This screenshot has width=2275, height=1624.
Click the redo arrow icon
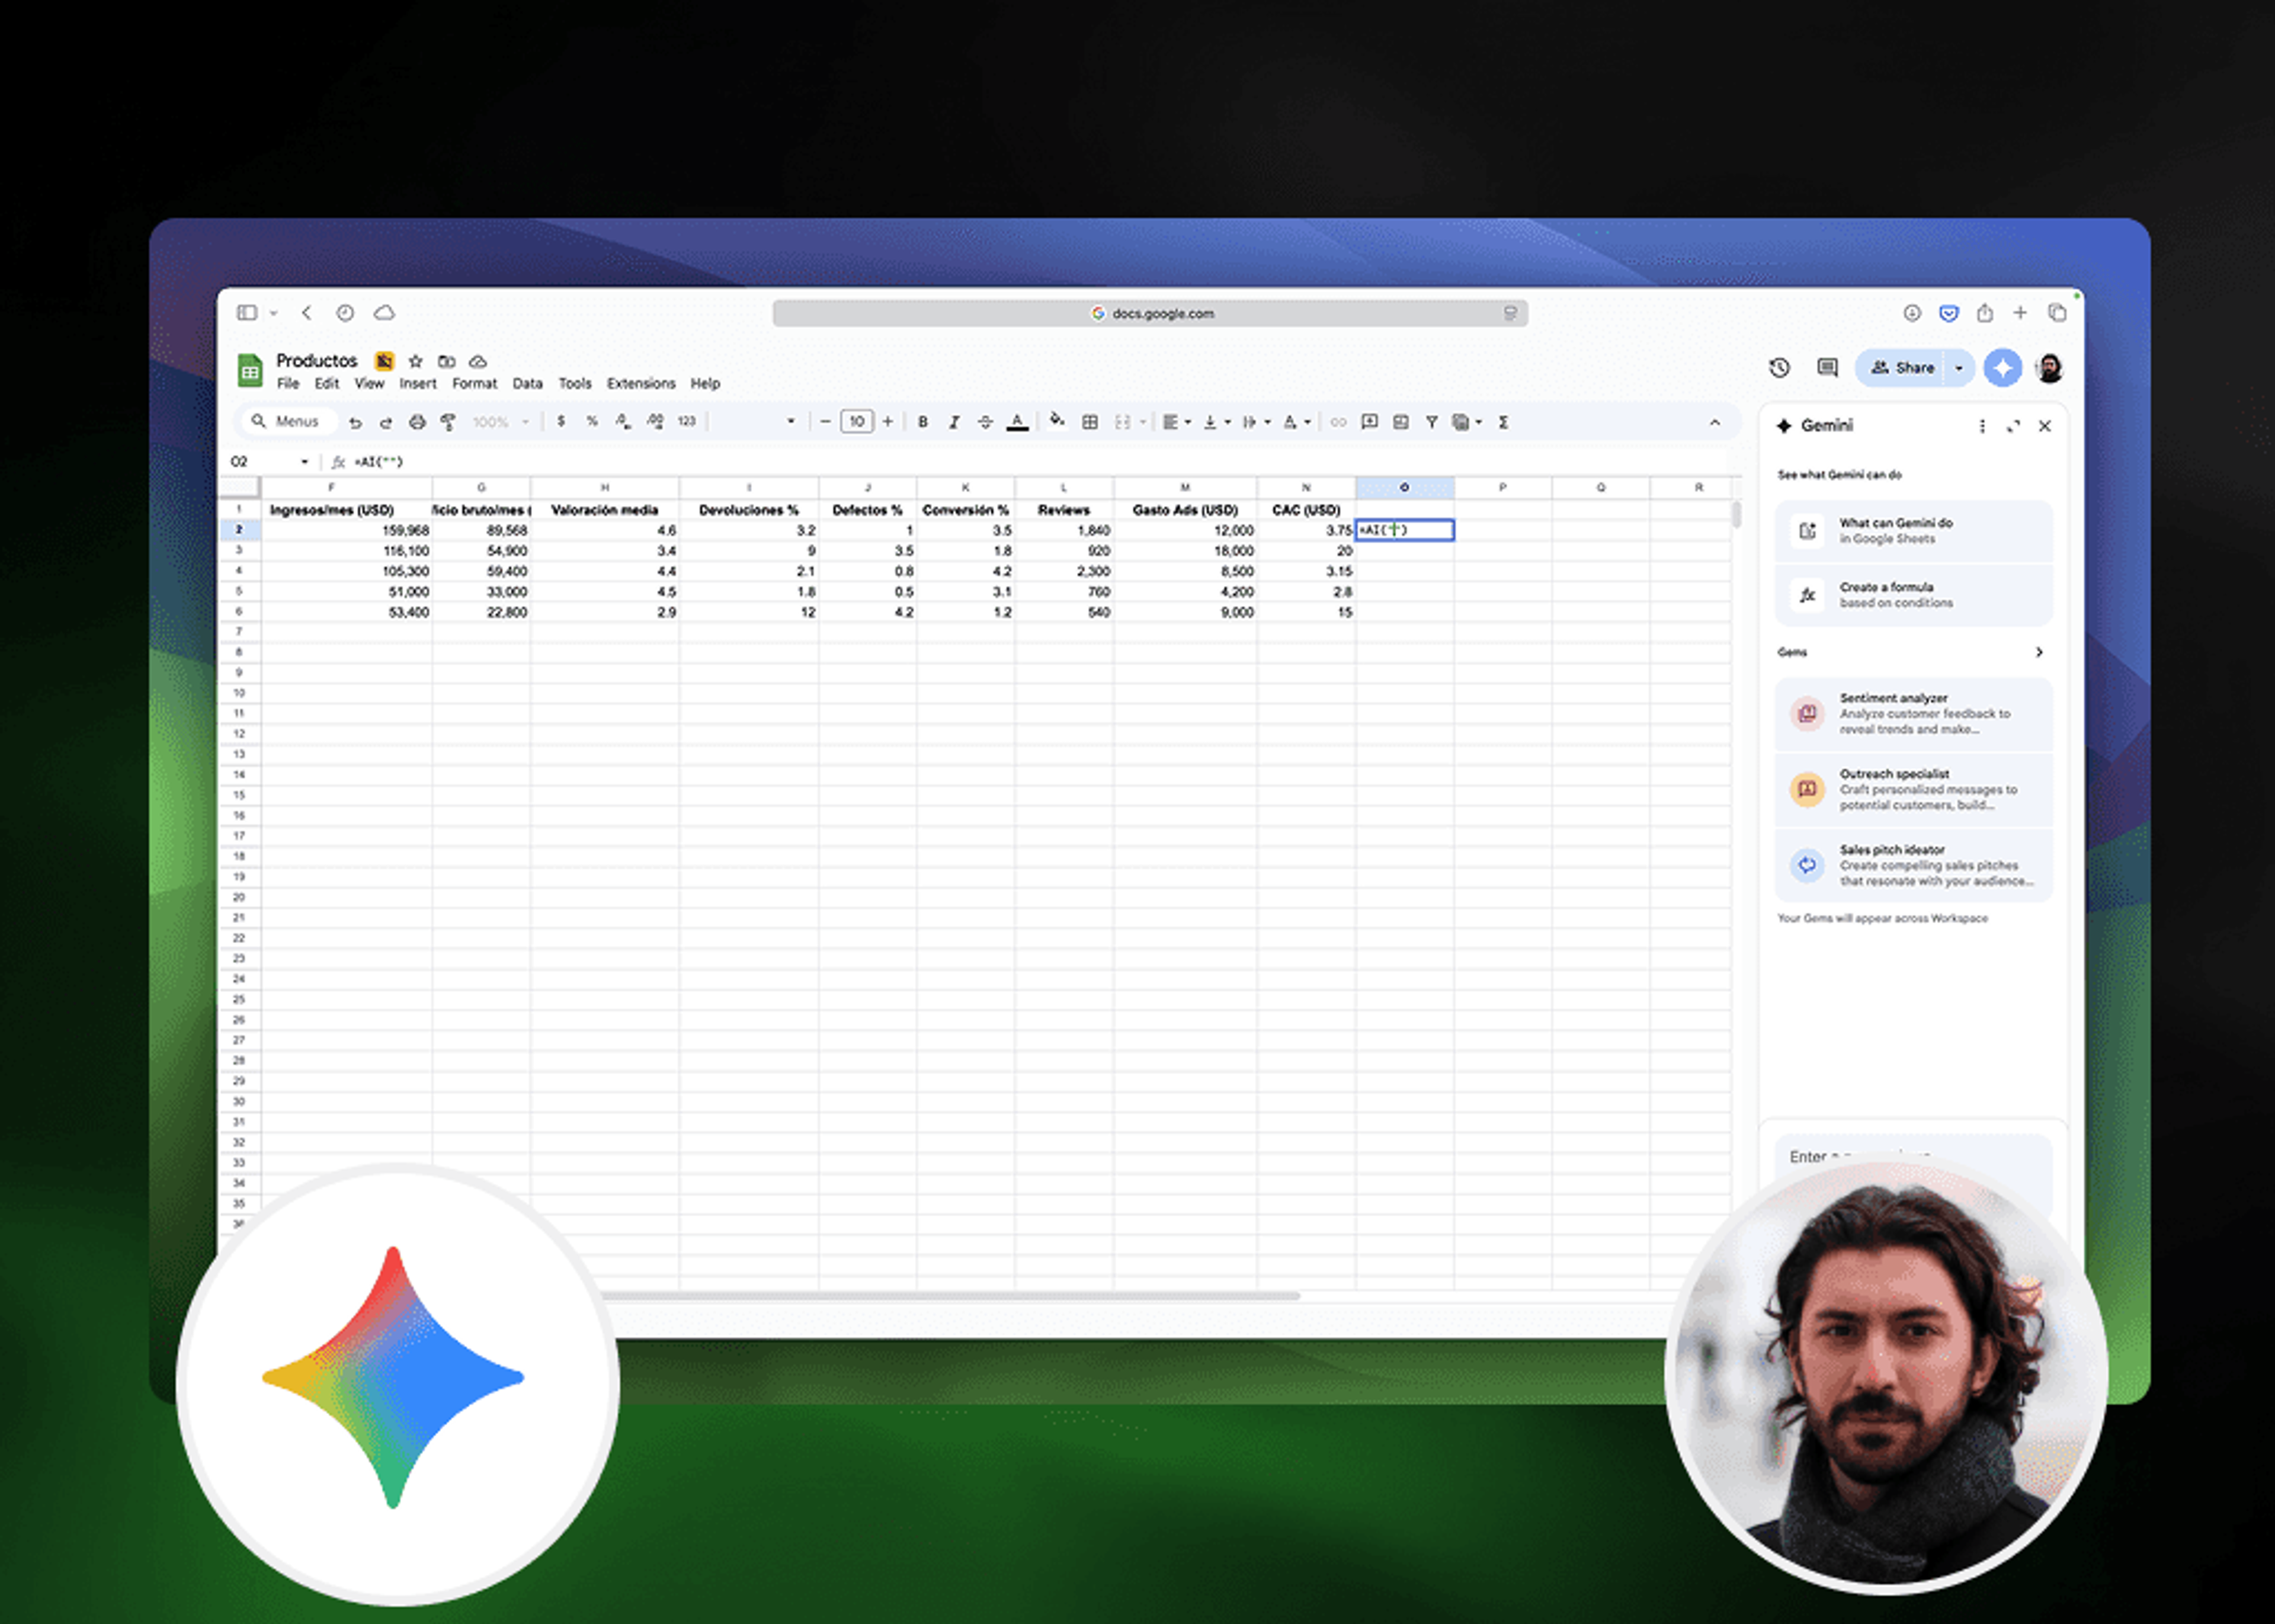tap(386, 422)
